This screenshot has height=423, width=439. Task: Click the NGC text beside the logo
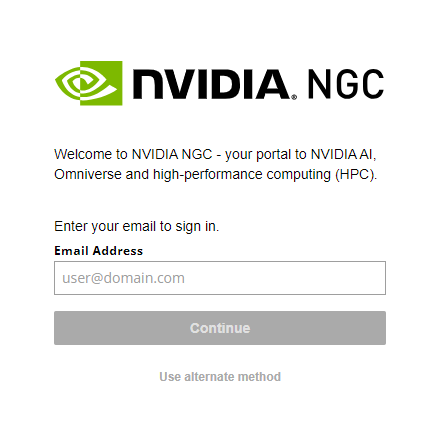tap(346, 84)
